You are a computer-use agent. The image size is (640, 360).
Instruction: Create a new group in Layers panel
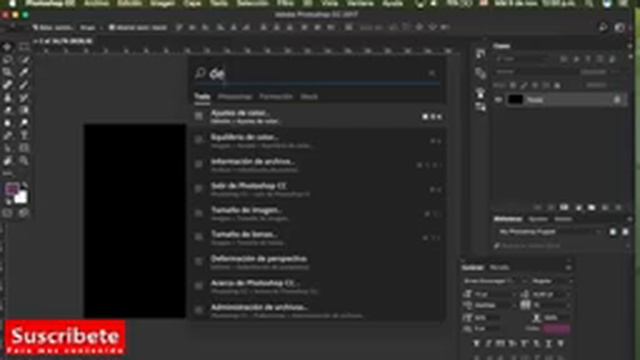pyautogui.click(x=591, y=208)
